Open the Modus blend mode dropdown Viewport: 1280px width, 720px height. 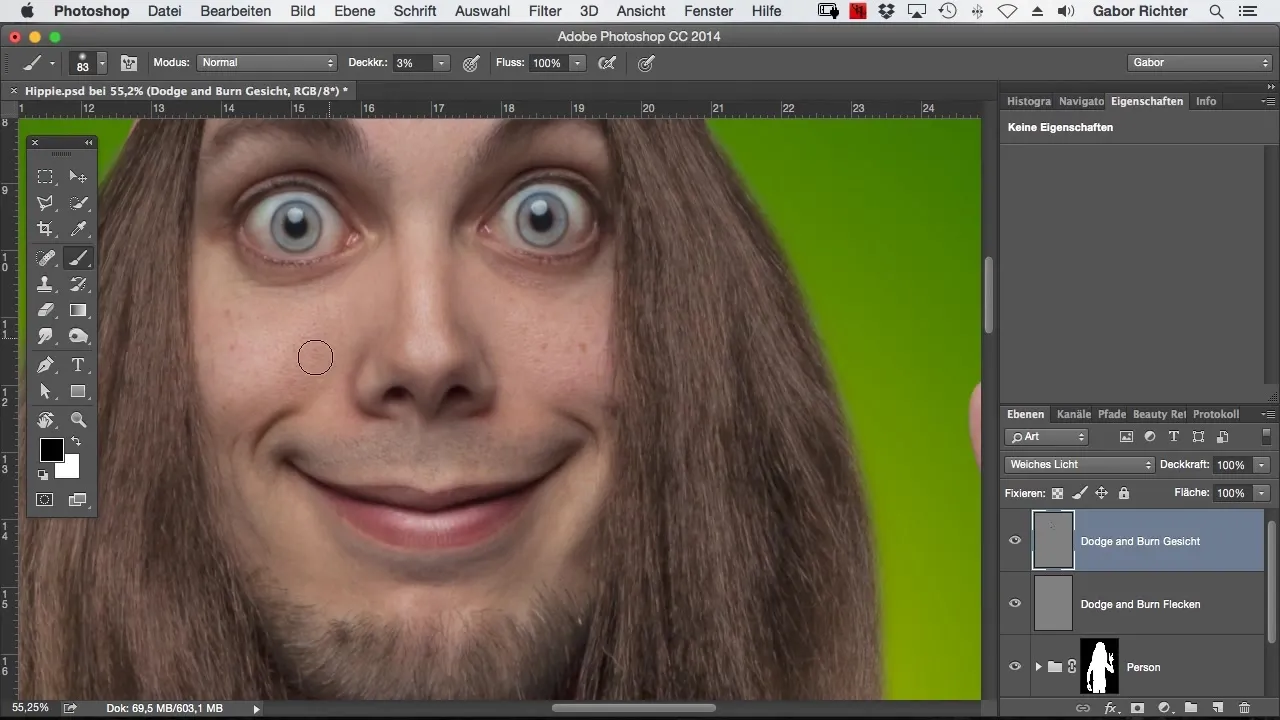click(x=266, y=63)
